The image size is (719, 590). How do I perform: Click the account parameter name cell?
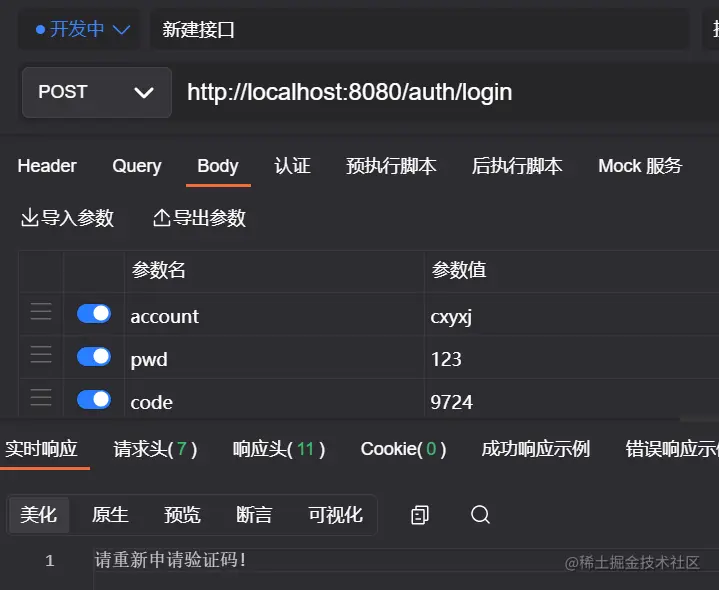[275, 315]
